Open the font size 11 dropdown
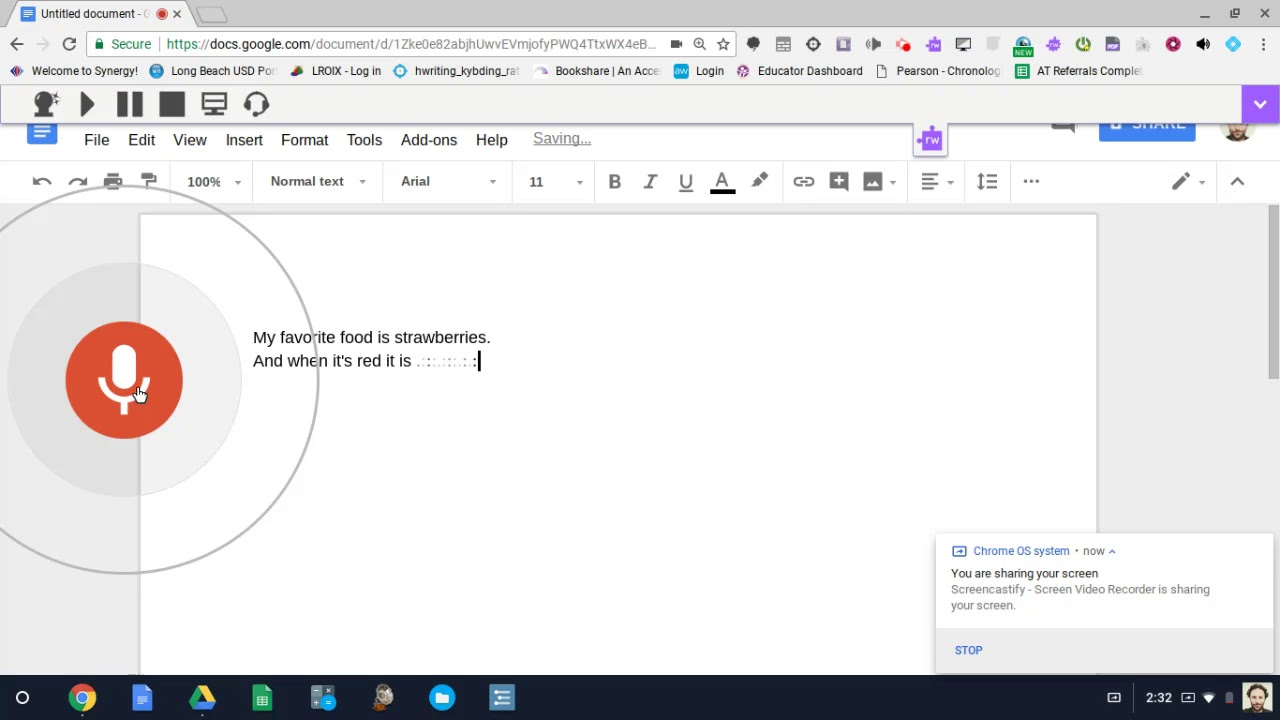Screen dimensions: 1280x720 coord(555,181)
